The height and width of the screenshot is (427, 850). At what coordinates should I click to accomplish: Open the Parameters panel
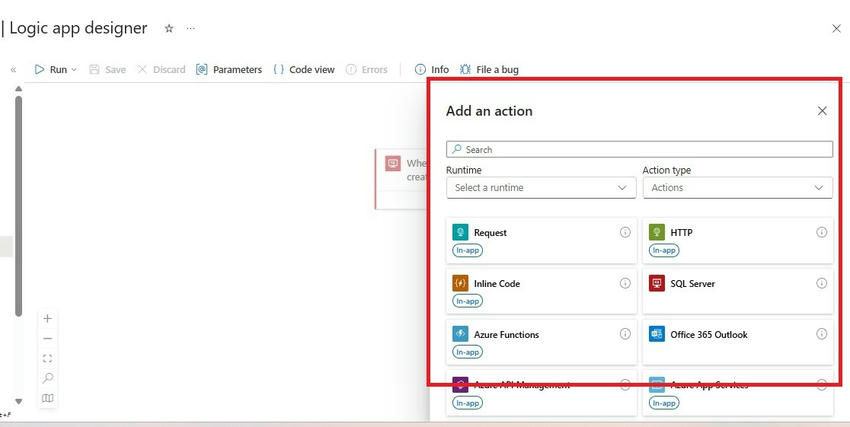(229, 69)
